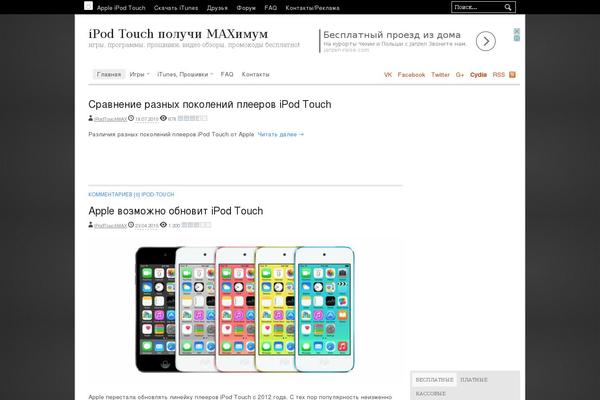This screenshot has width=600, height=400.
Task: Click date clock icon under Apple возможно article
Action: point(131,225)
